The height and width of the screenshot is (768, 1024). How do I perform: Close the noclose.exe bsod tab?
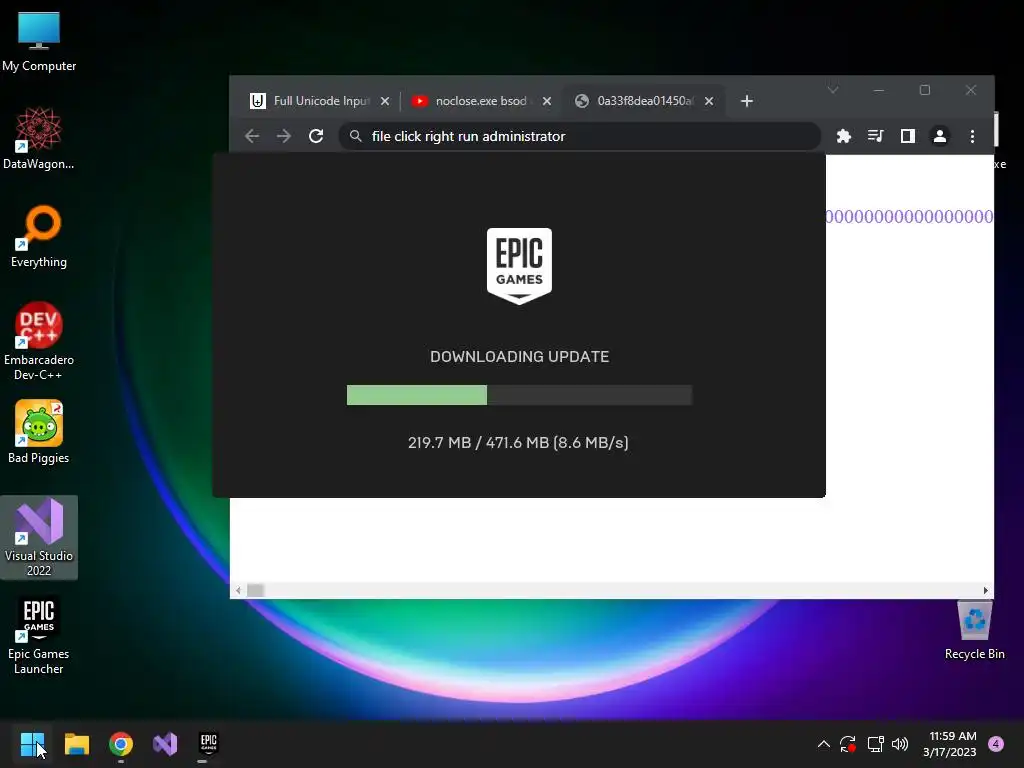tap(547, 101)
